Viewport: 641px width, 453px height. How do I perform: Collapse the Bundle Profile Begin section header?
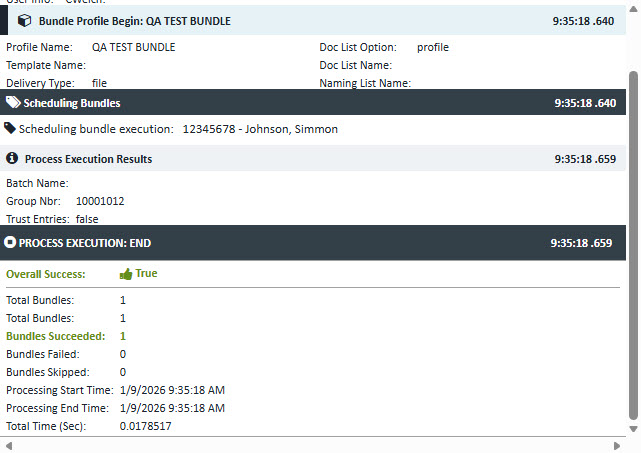point(300,21)
